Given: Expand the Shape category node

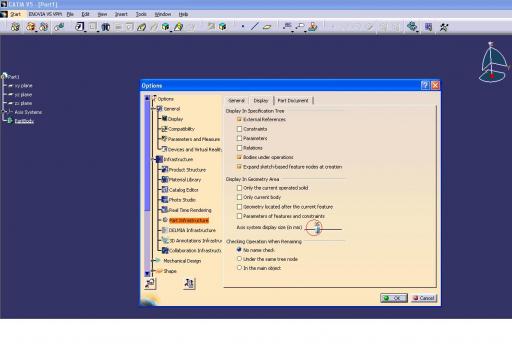Looking at the screenshot, I should coord(153,271).
